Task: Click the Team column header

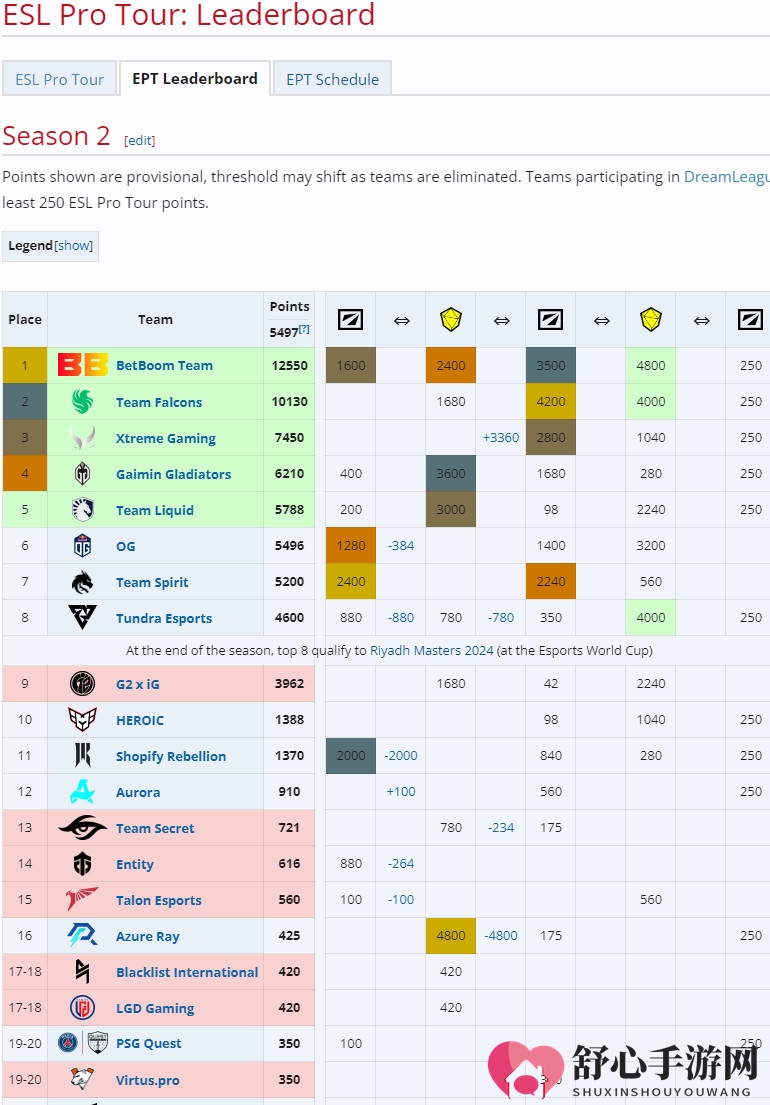Action: [155, 319]
